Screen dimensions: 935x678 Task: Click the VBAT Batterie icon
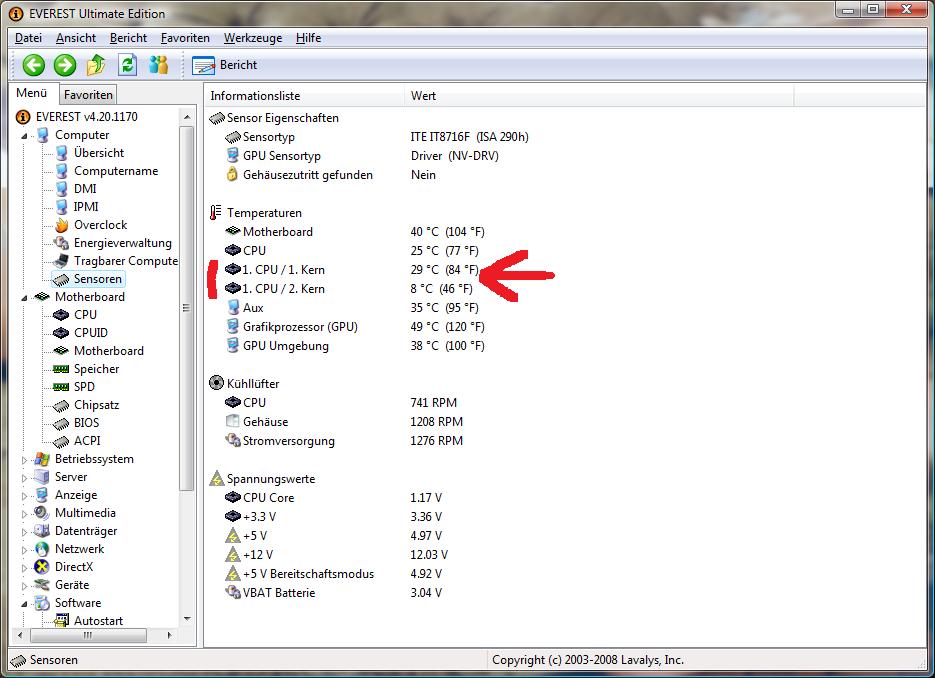point(233,592)
